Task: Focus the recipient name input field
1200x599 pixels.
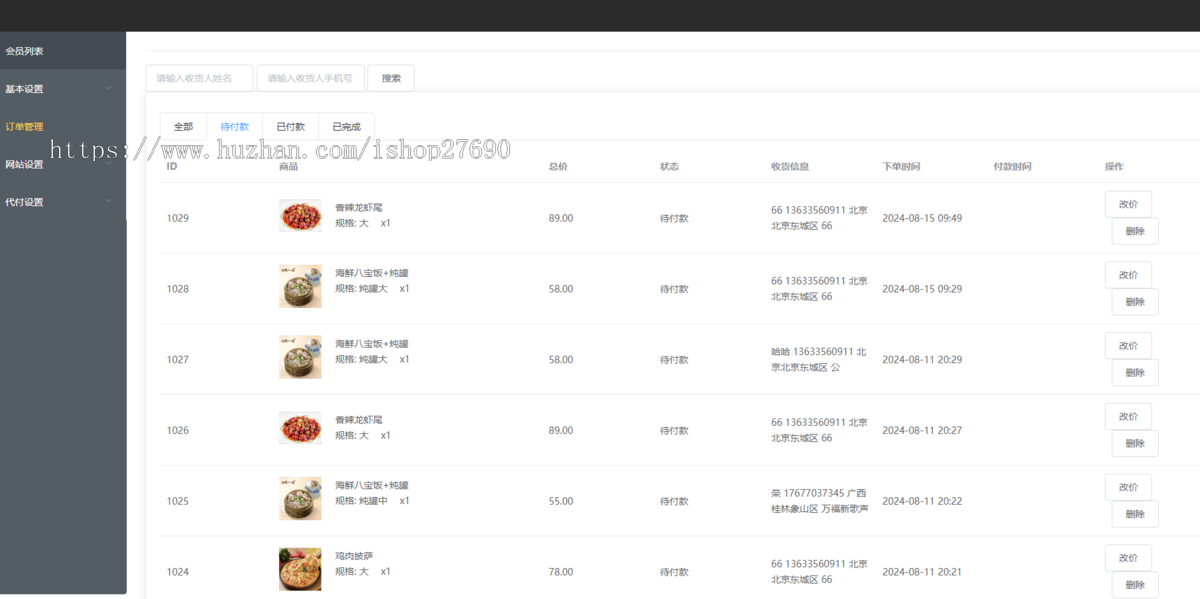Action: [x=199, y=78]
